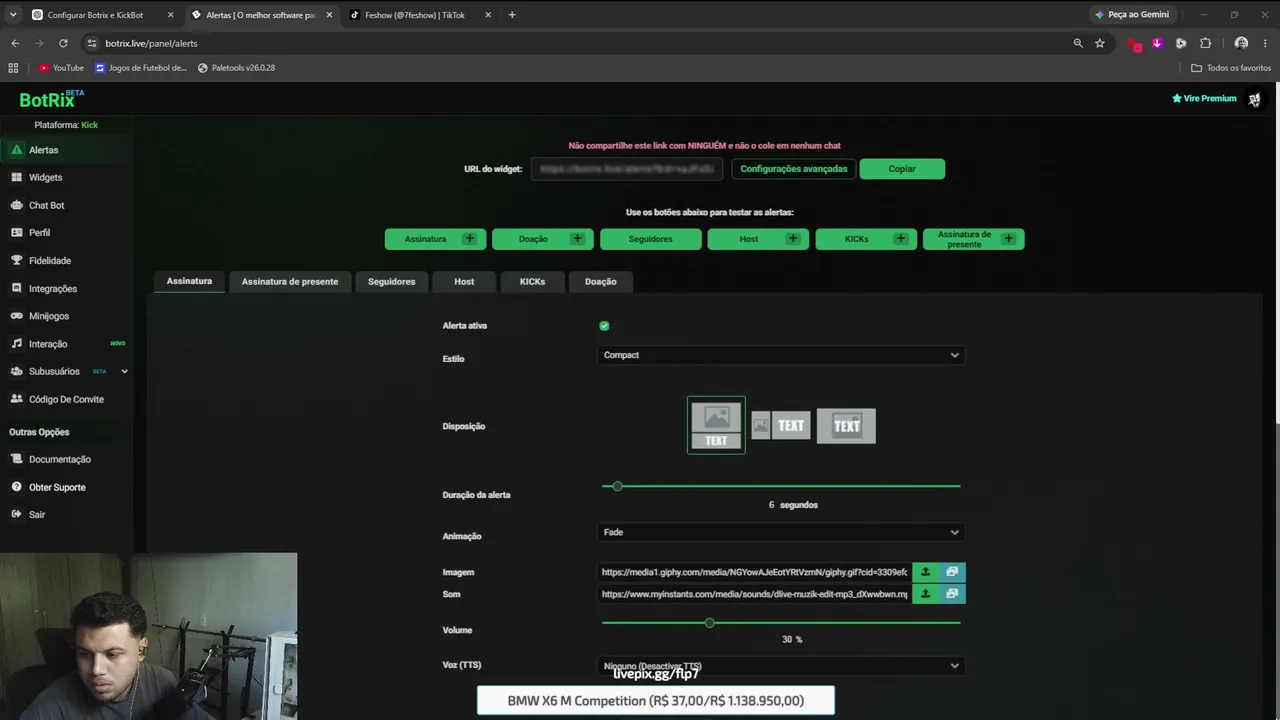Switch to the Doação settings tab
Image resolution: width=1280 pixels, height=720 pixels.
tap(600, 282)
